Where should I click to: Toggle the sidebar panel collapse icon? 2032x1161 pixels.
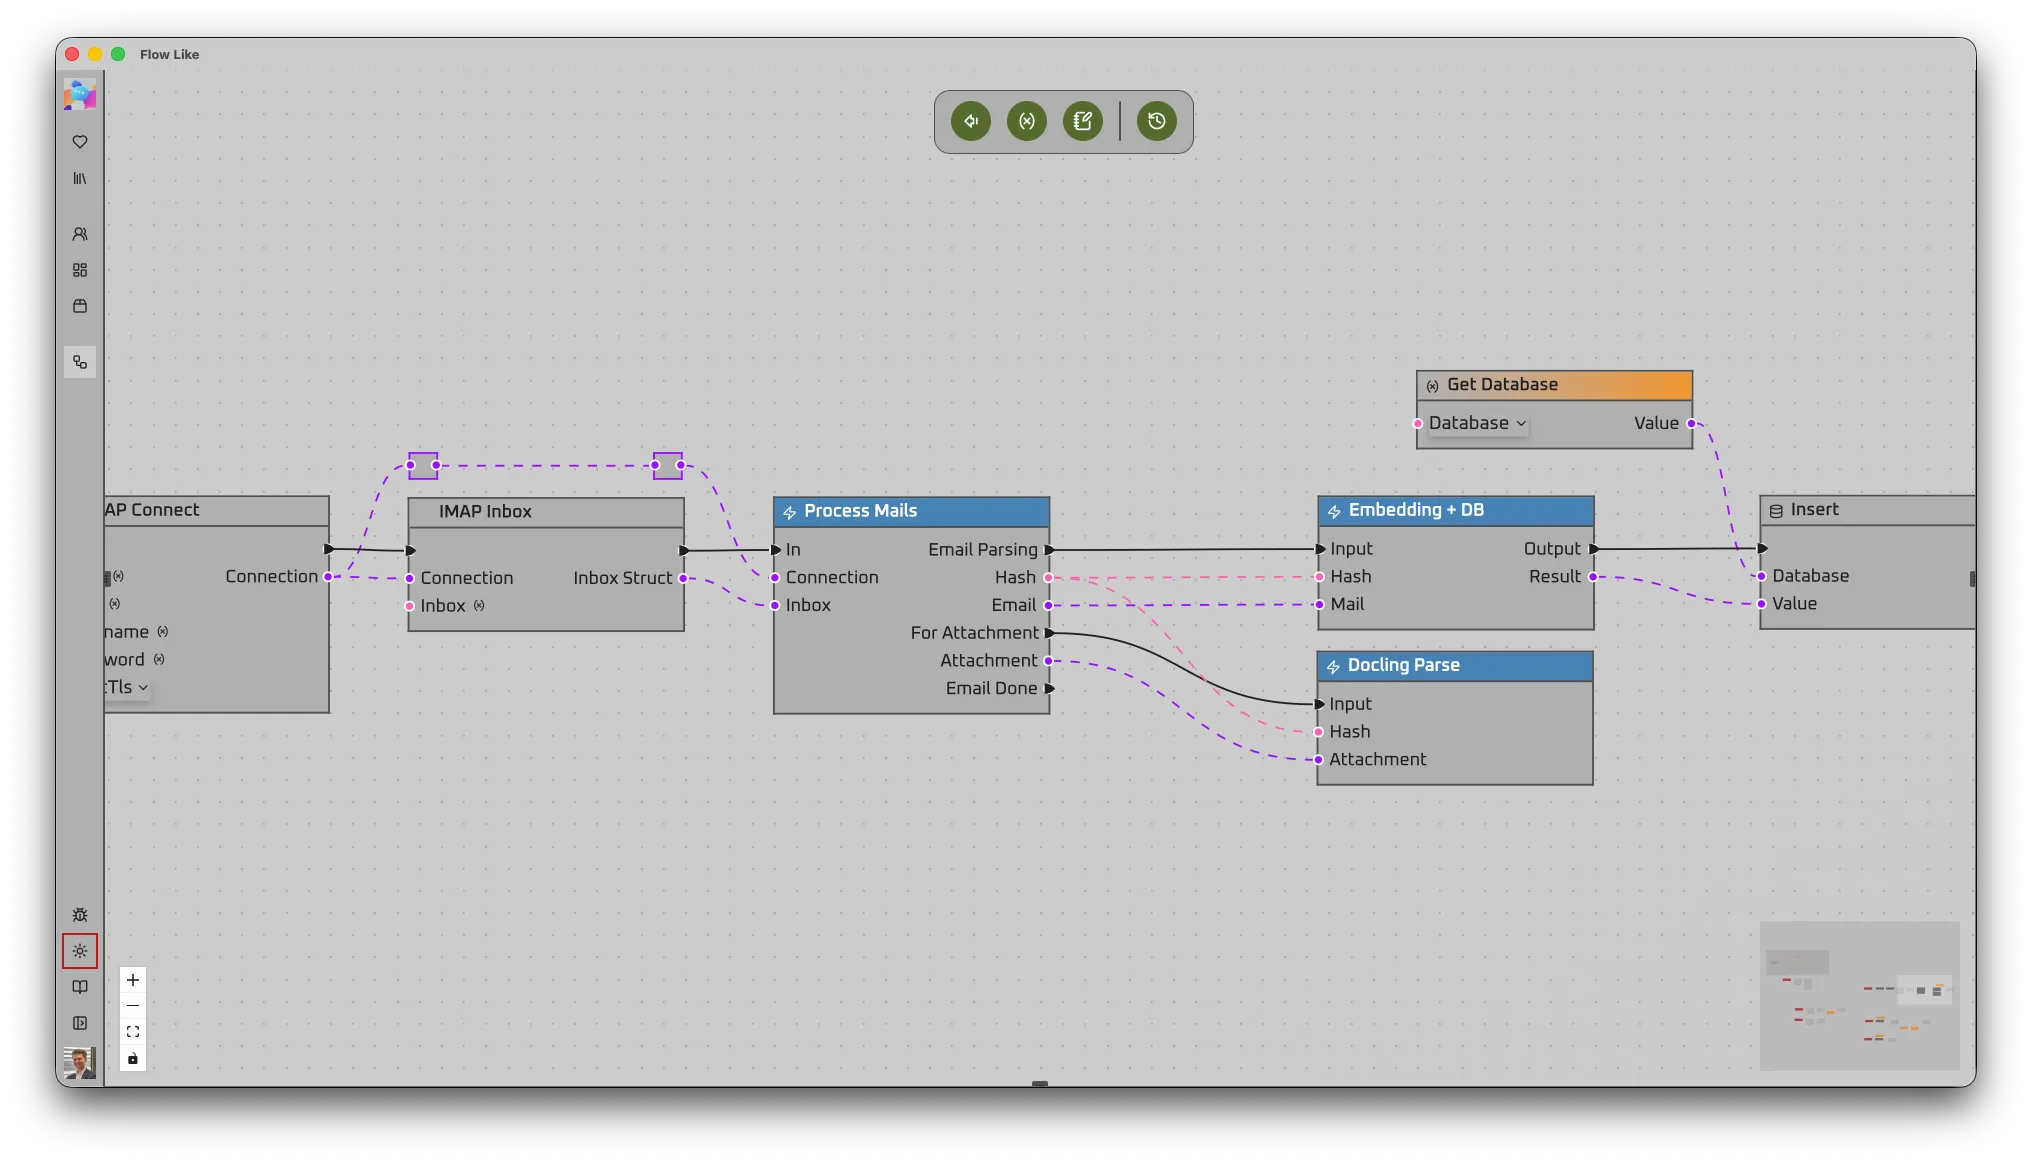(80, 1023)
